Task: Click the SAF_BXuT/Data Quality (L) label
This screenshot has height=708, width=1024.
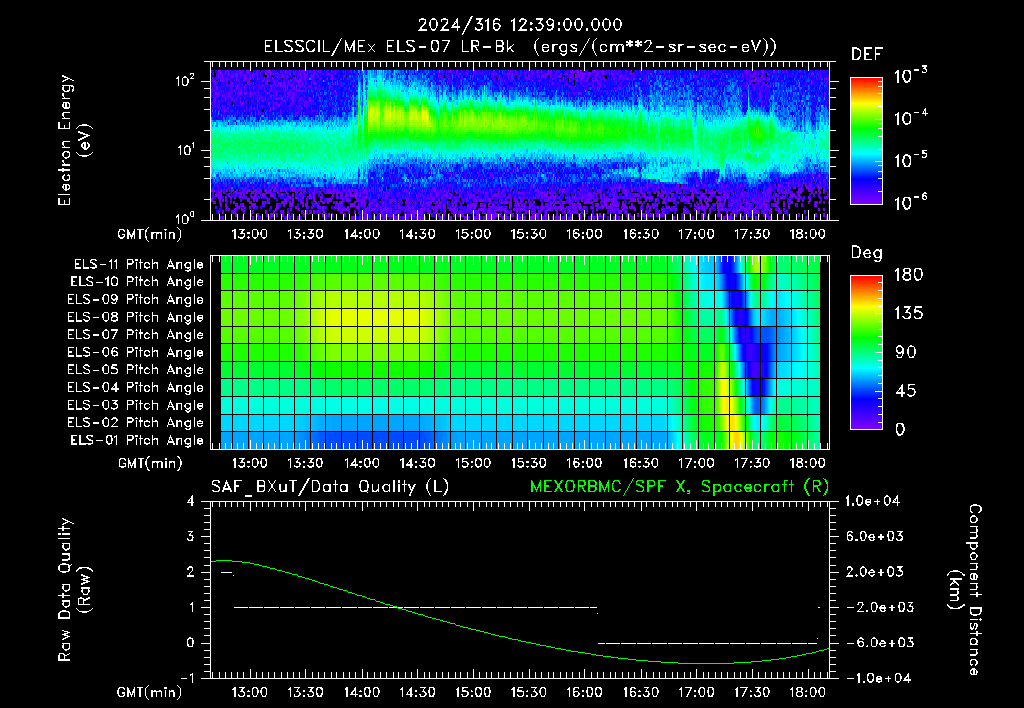Action: 330,487
